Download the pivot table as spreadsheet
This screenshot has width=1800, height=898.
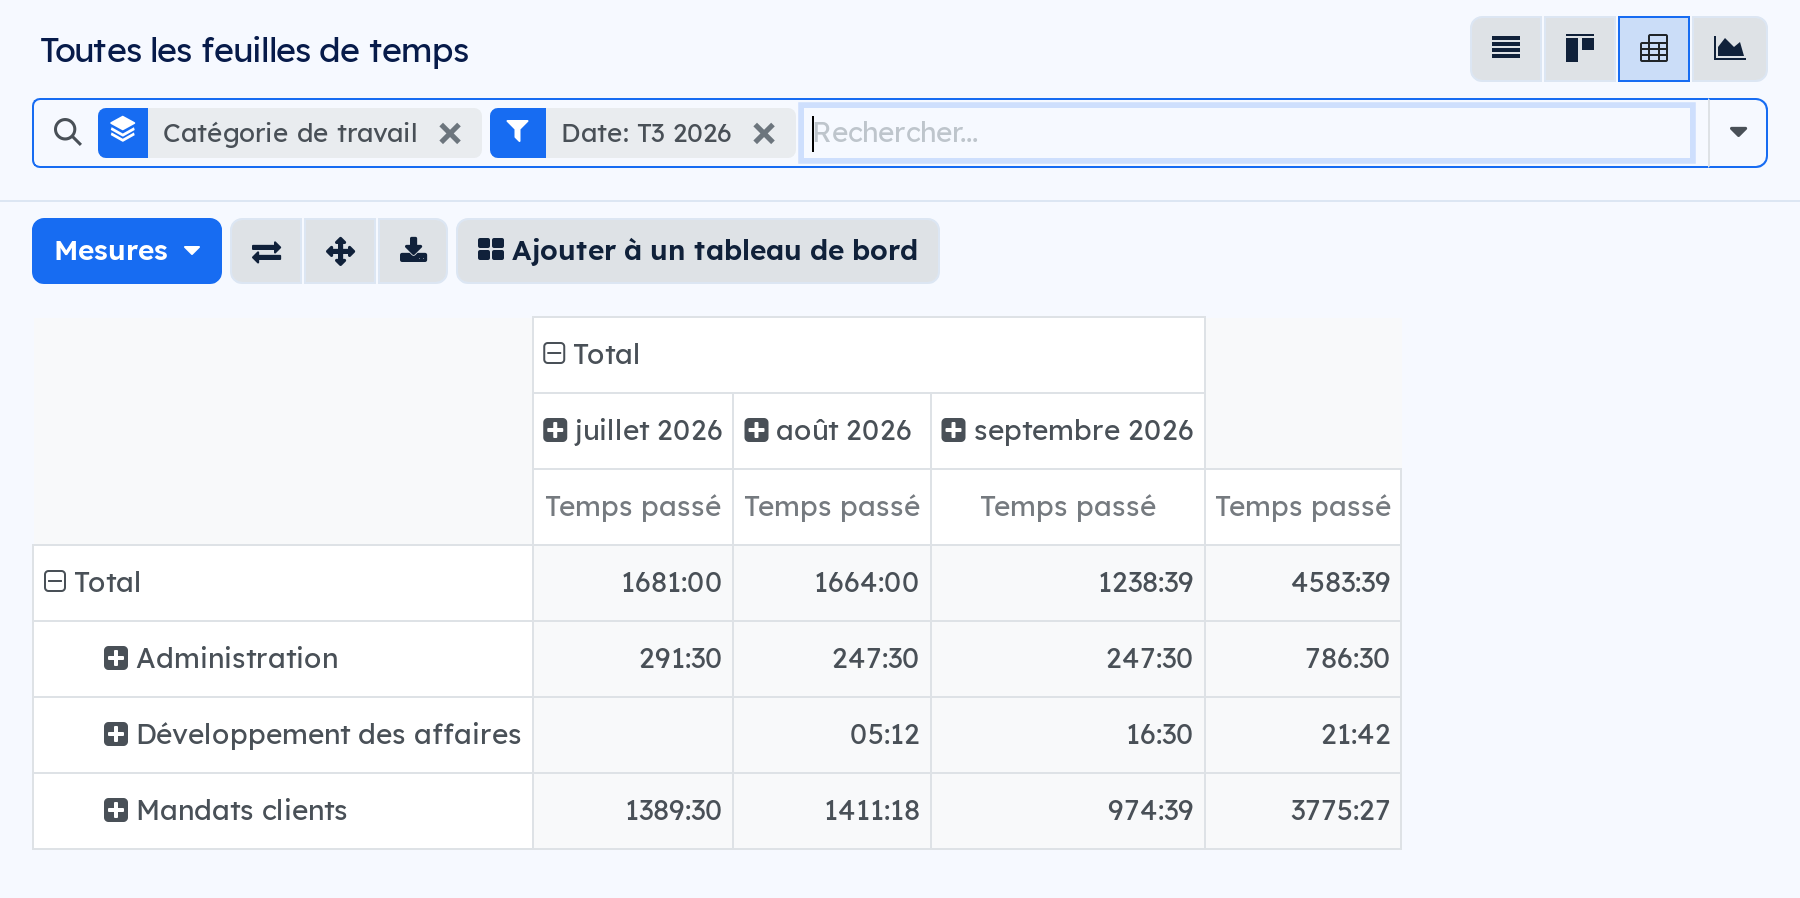coord(413,251)
